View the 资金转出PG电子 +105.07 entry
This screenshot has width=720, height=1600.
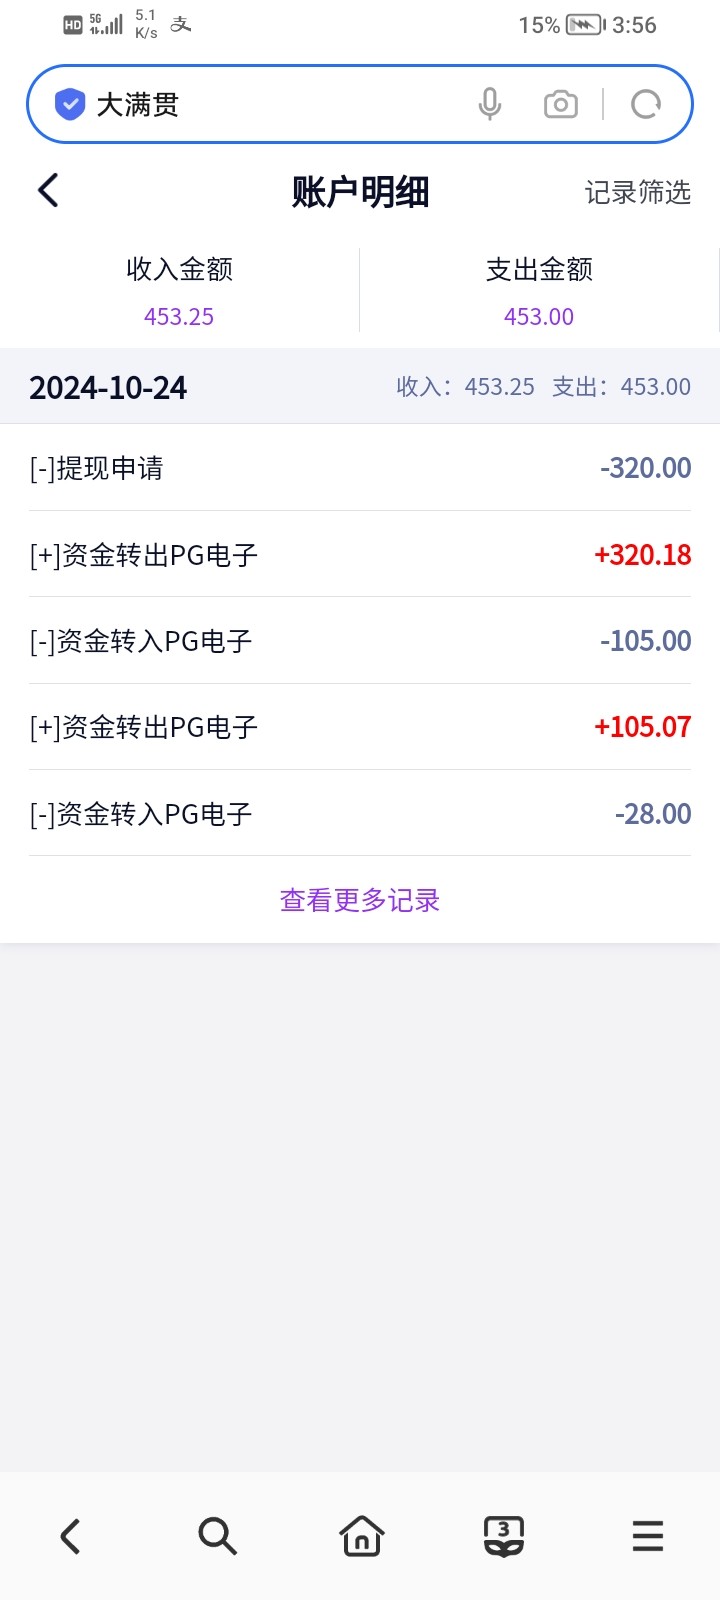pyautogui.click(x=360, y=727)
